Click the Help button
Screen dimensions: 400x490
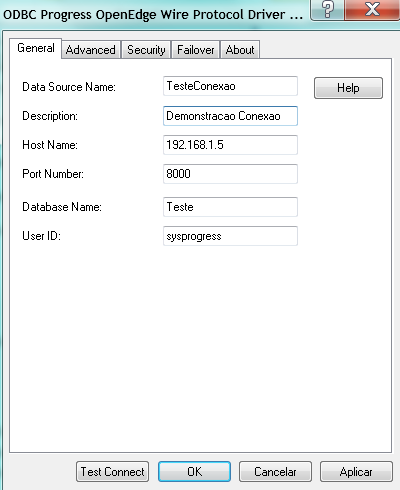348,88
